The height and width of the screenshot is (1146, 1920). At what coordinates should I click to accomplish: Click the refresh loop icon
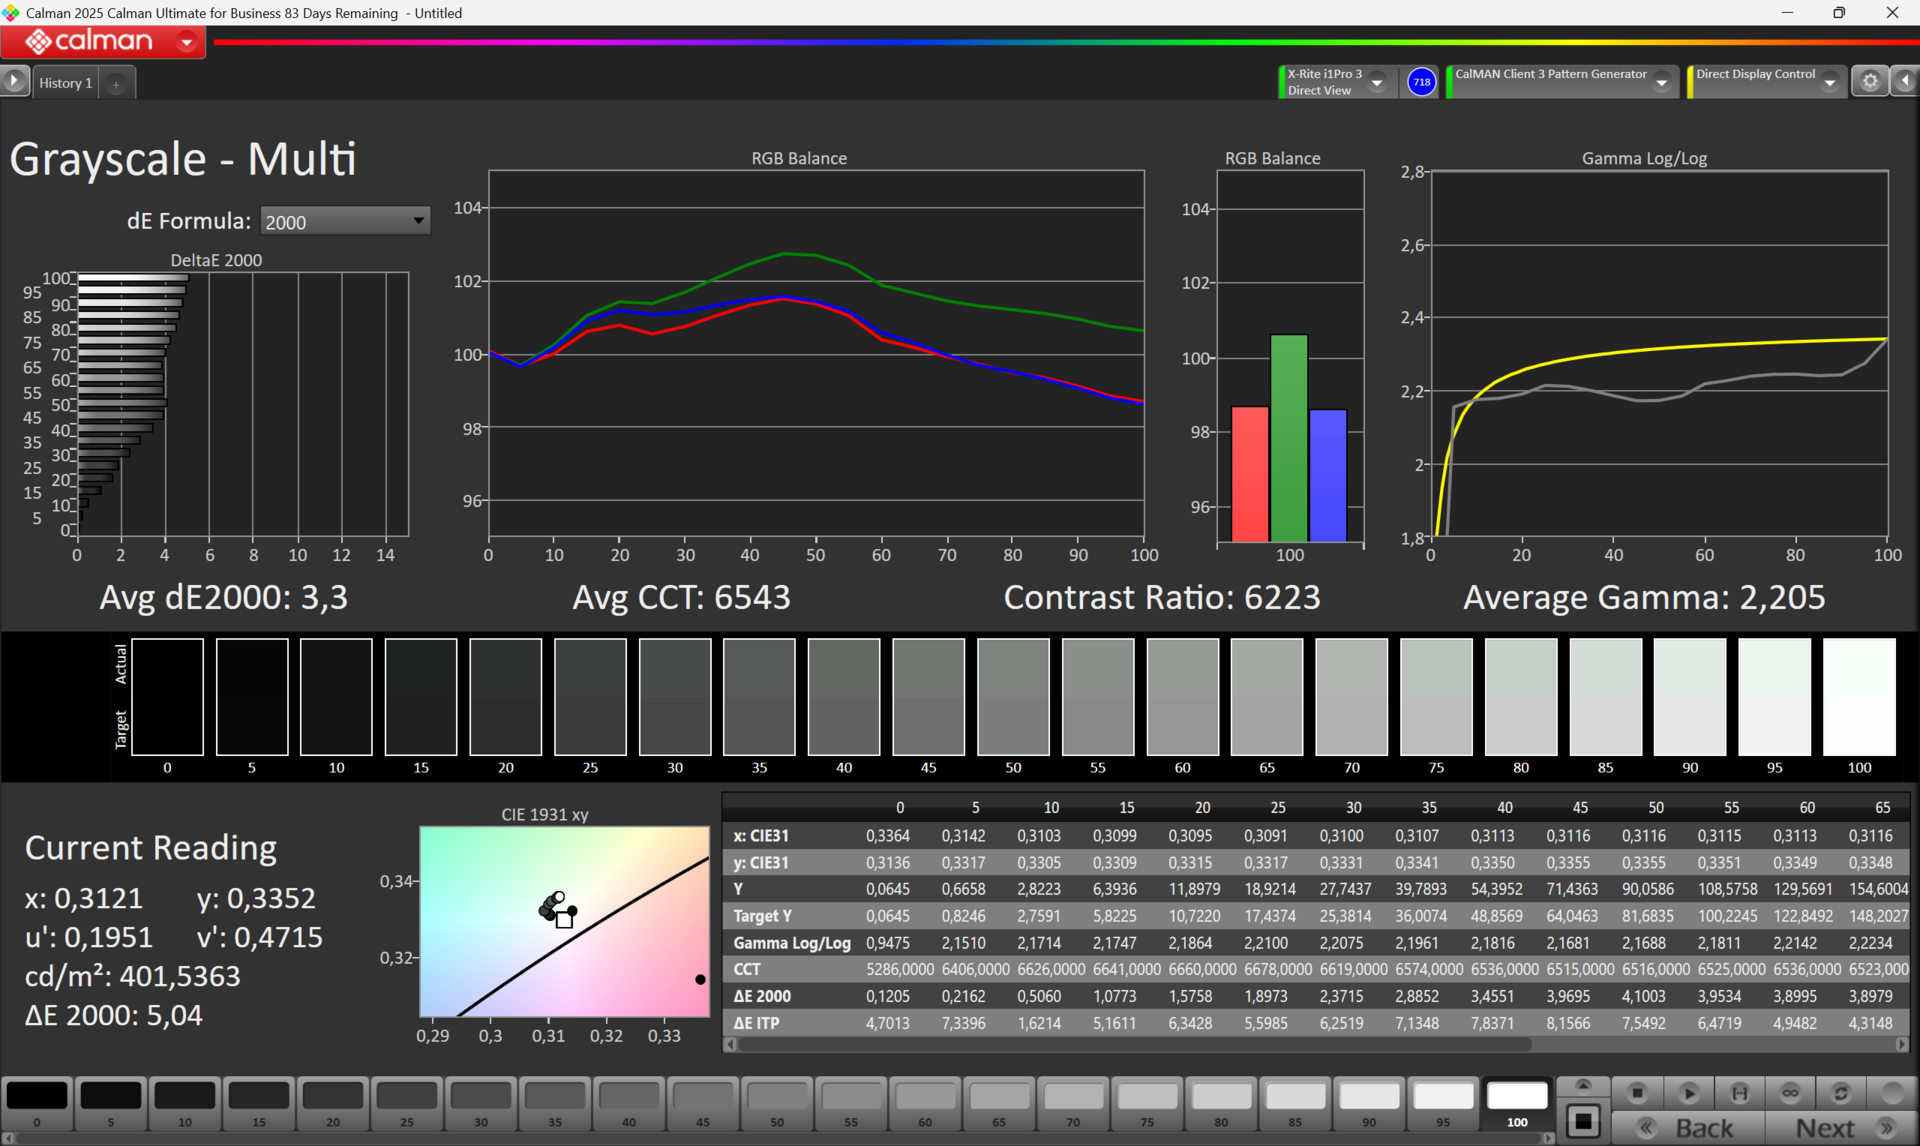click(1841, 1093)
